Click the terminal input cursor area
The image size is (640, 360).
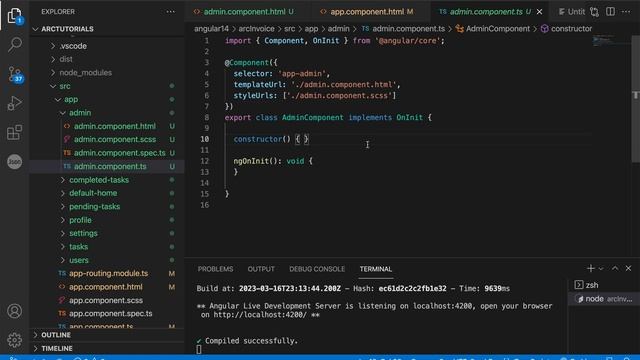click(x=199, y=349)
